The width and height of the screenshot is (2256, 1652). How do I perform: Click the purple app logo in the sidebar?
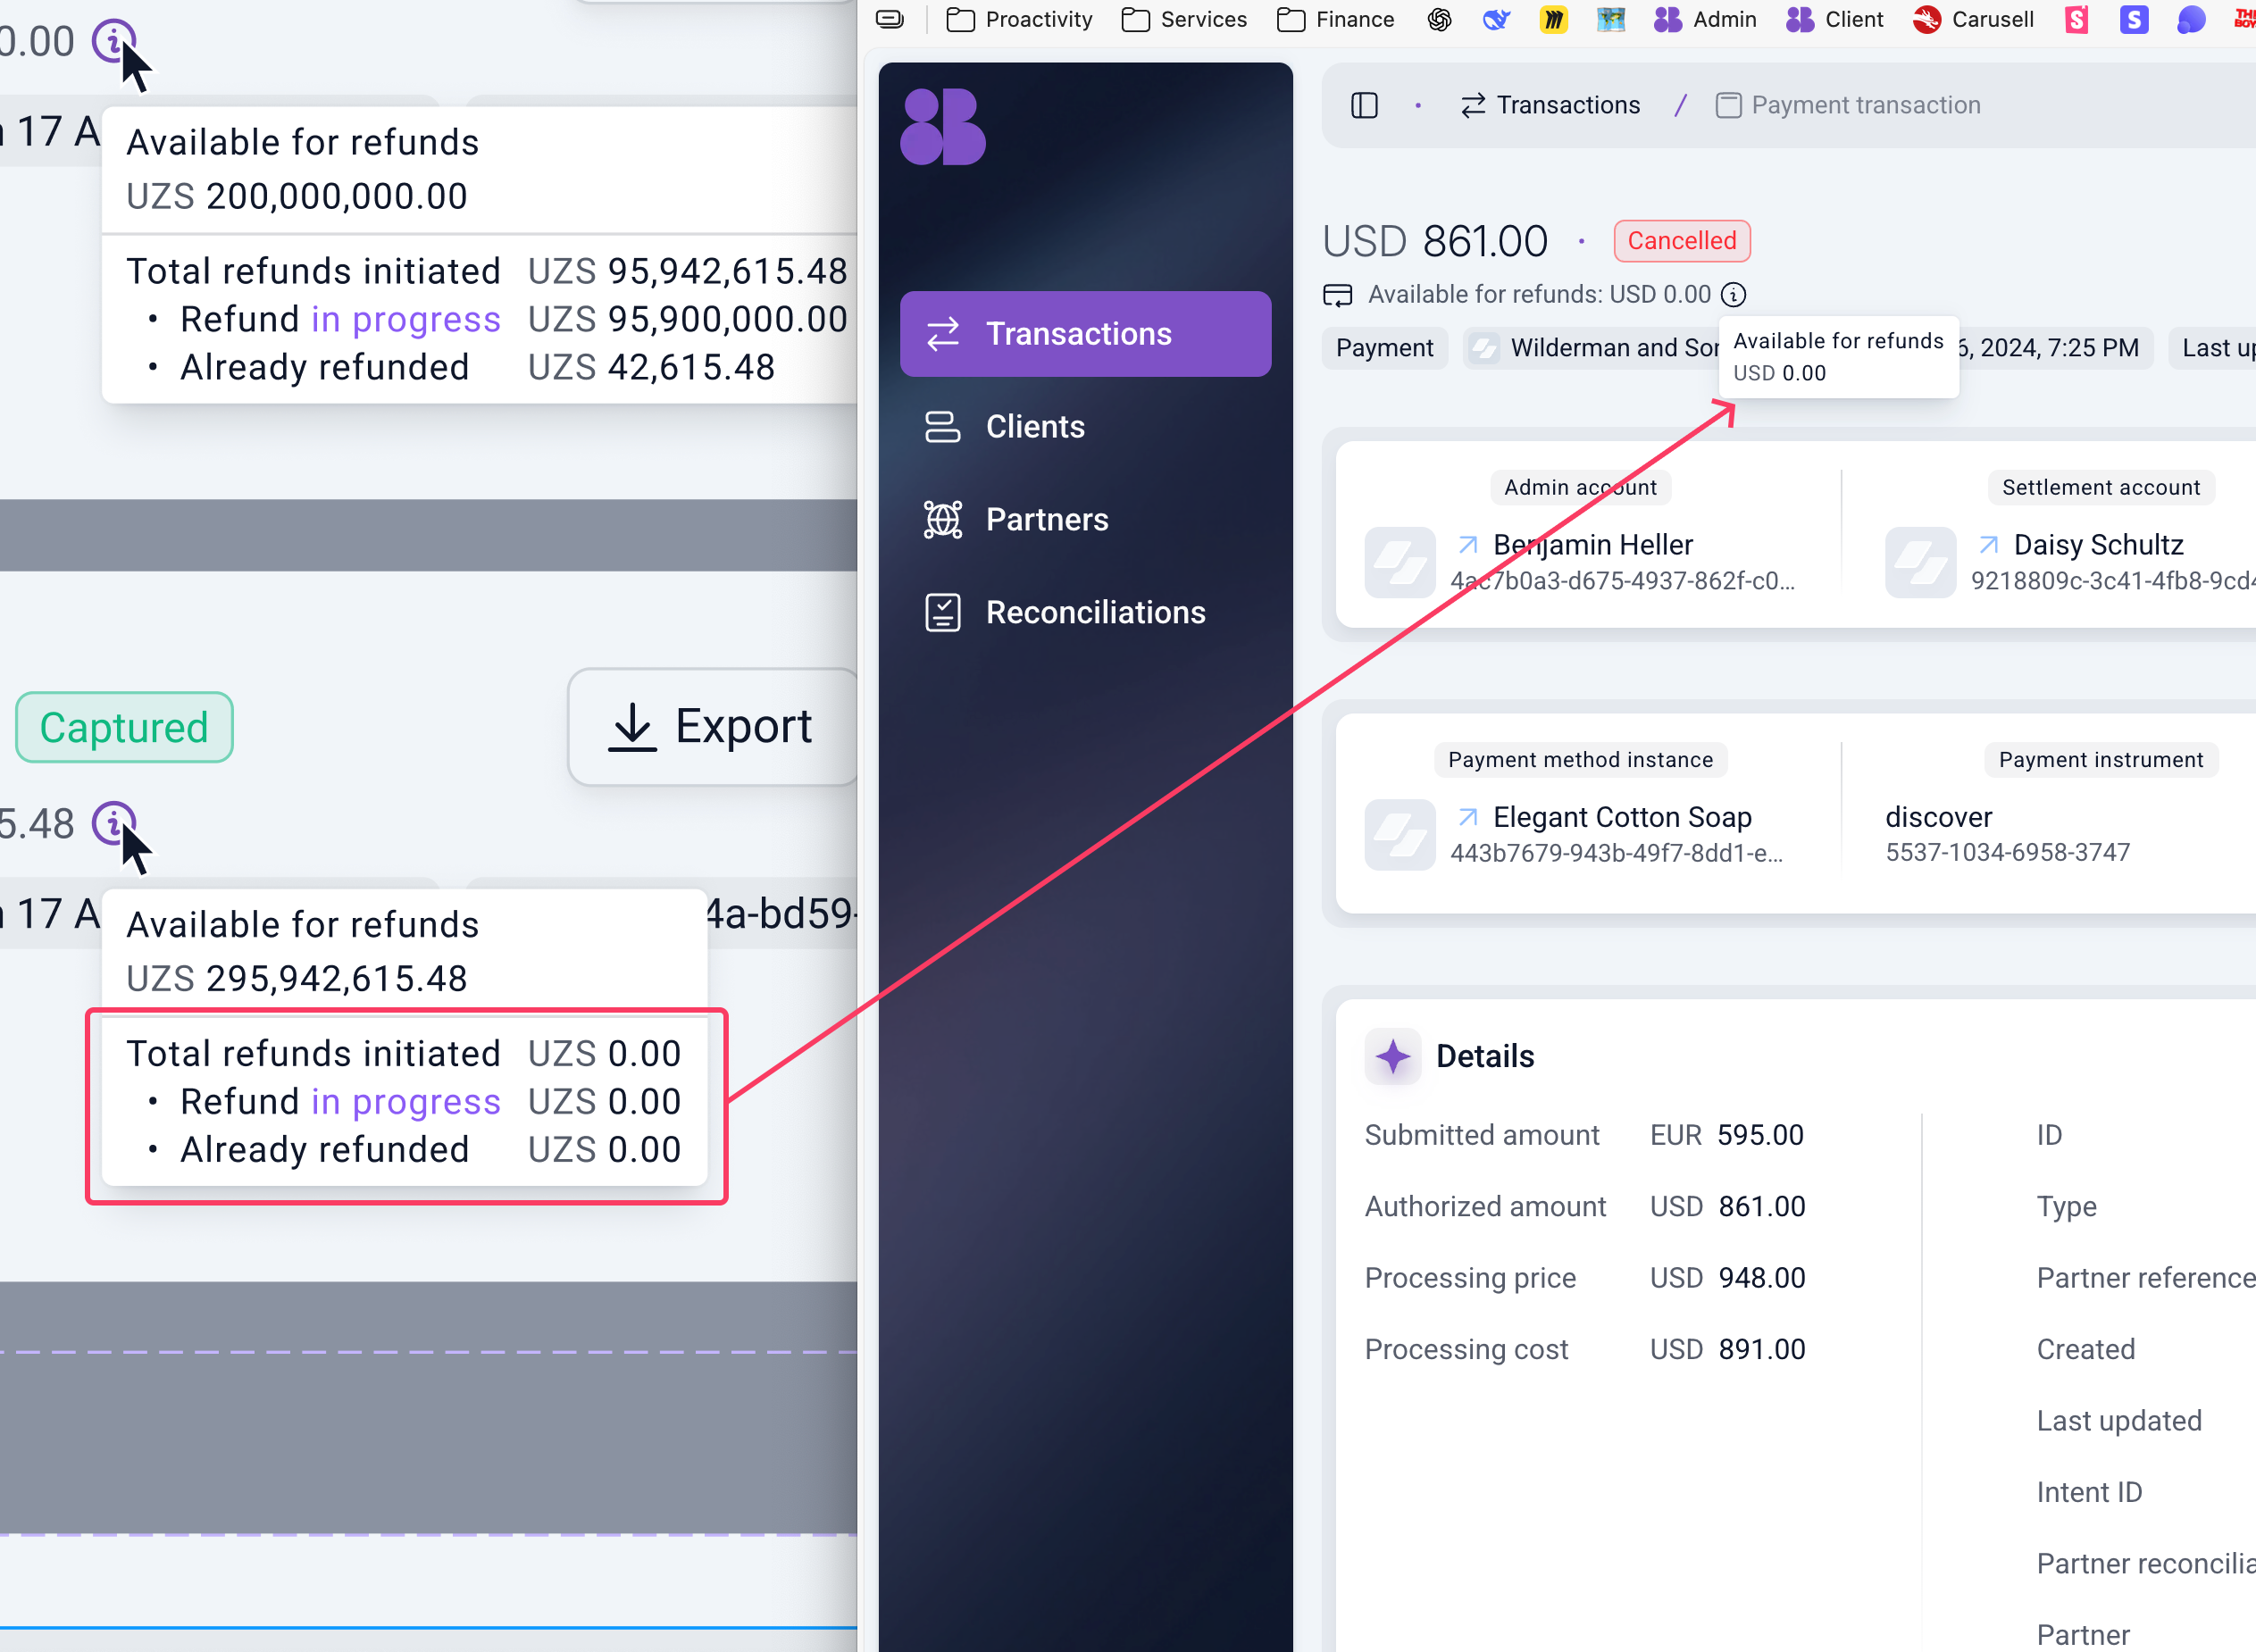(942, 127)
